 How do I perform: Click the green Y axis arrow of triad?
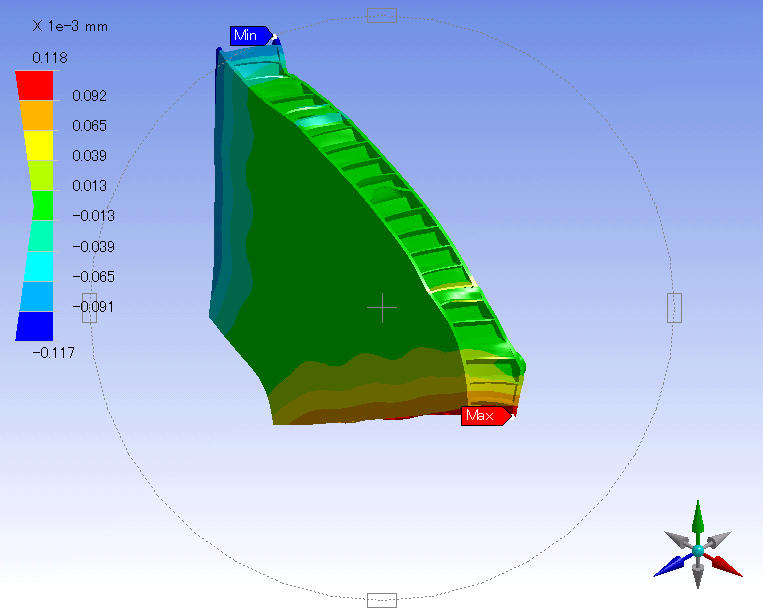point(698,518)
